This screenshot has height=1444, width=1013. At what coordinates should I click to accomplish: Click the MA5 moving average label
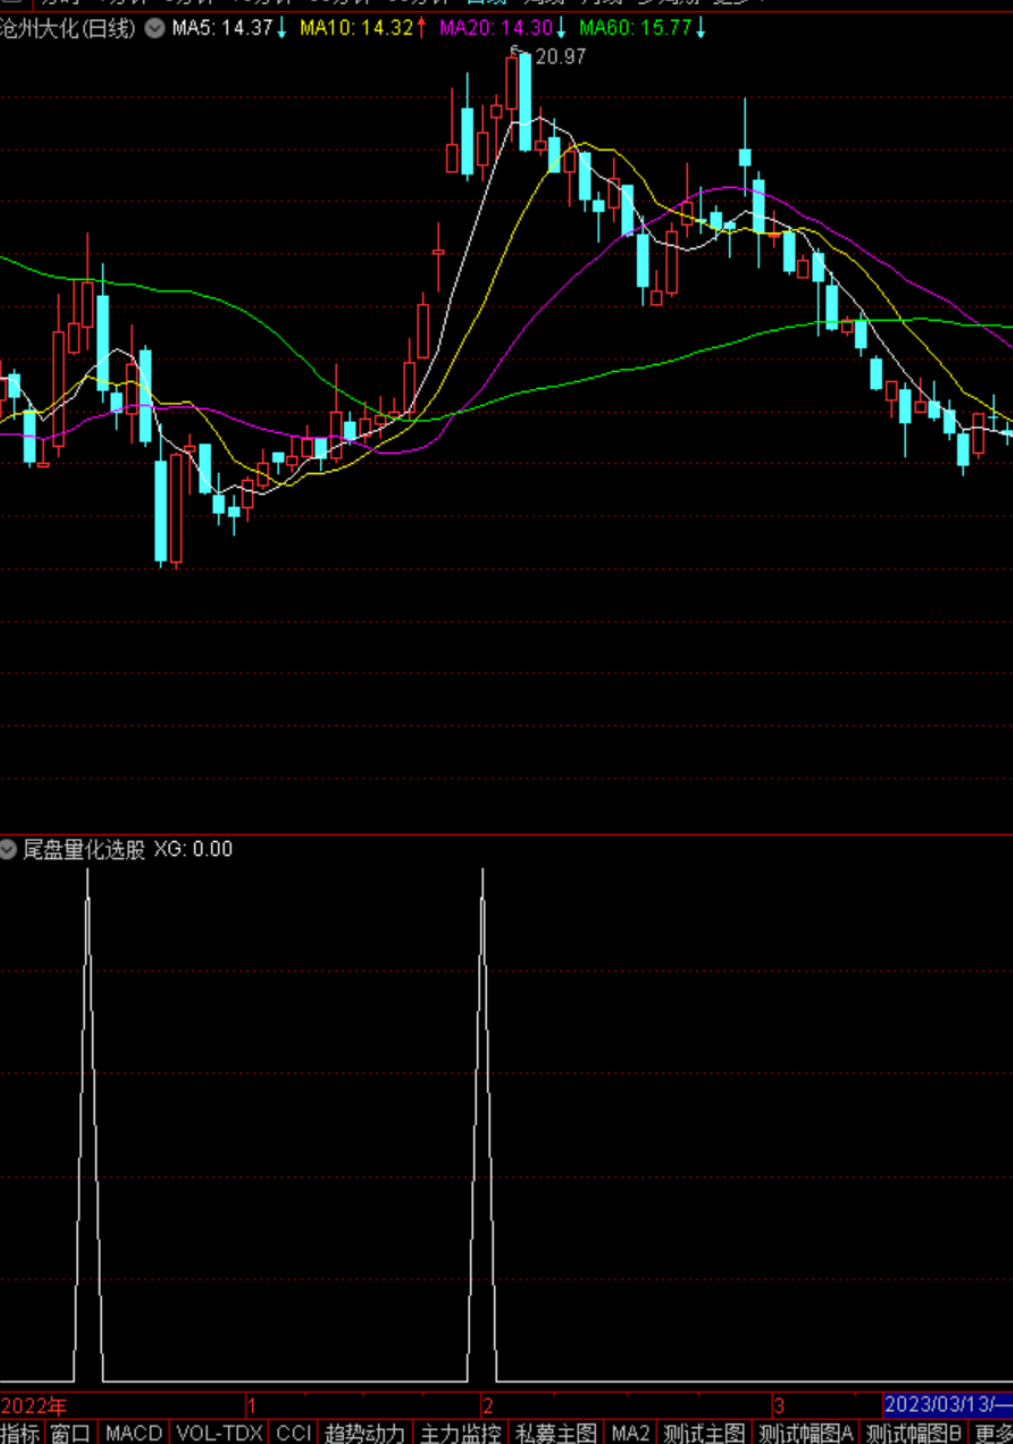(x=222, y=28)
